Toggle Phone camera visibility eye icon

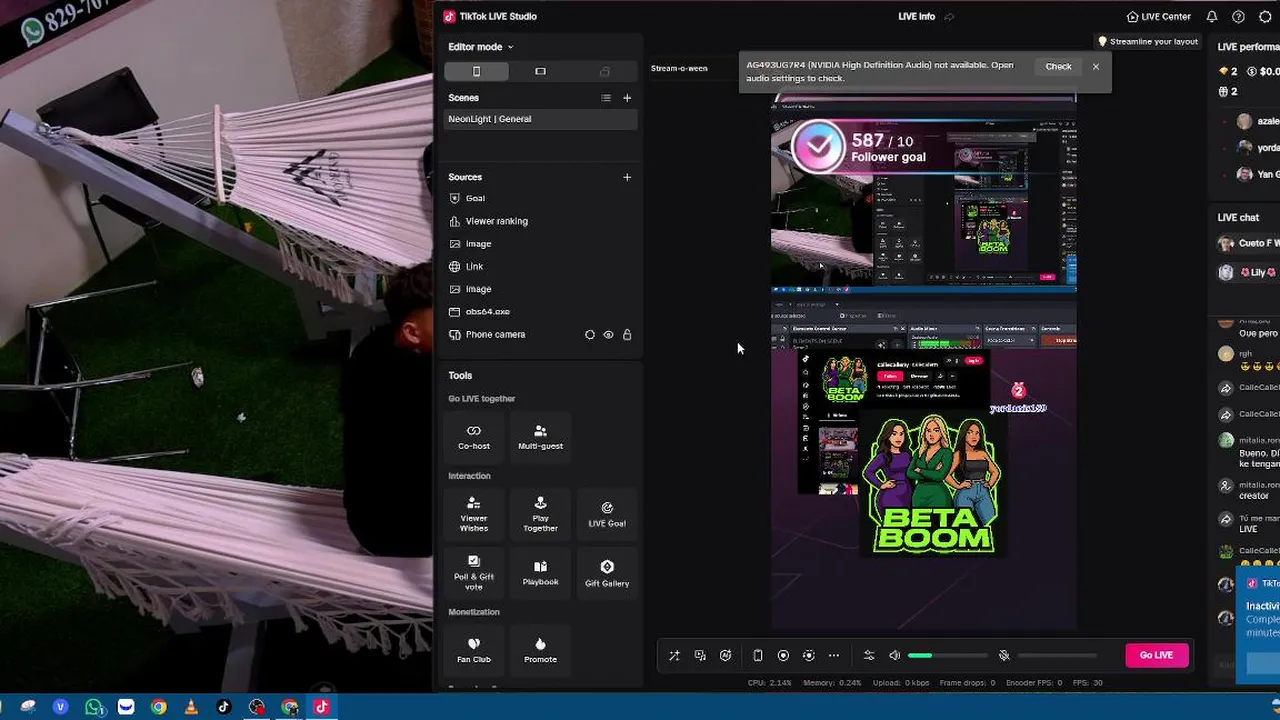(608, 335)
